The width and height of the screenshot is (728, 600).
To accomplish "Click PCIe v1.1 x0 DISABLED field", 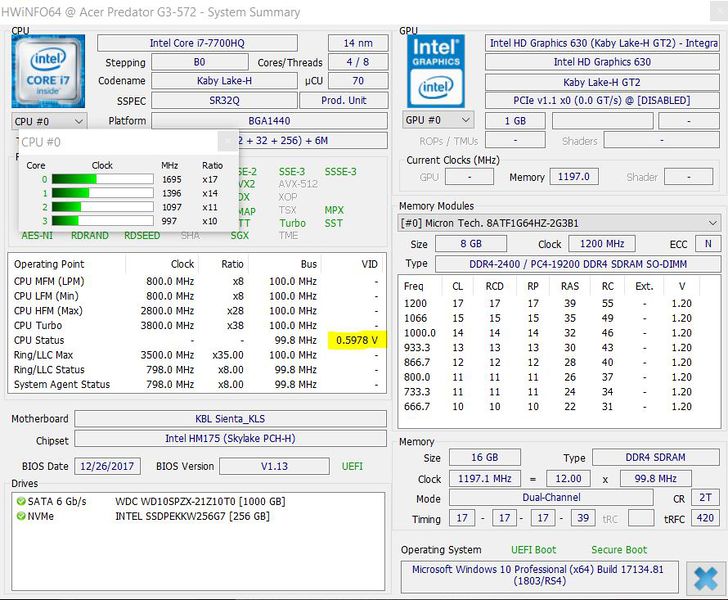I will (x=602, y=100).
